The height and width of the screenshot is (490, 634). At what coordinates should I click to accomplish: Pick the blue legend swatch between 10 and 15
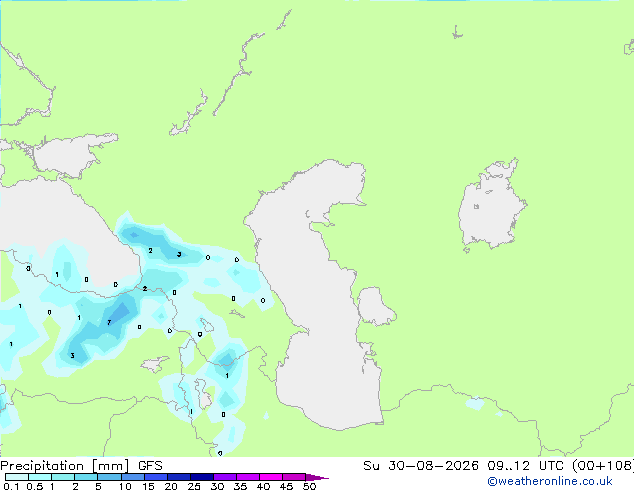pos(133,477)
